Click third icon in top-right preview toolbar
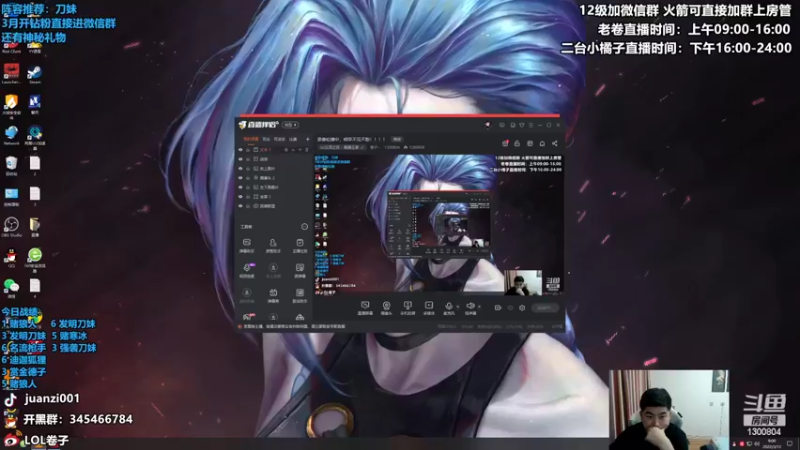The image size is (800, 450). click(x=530, y=143)
